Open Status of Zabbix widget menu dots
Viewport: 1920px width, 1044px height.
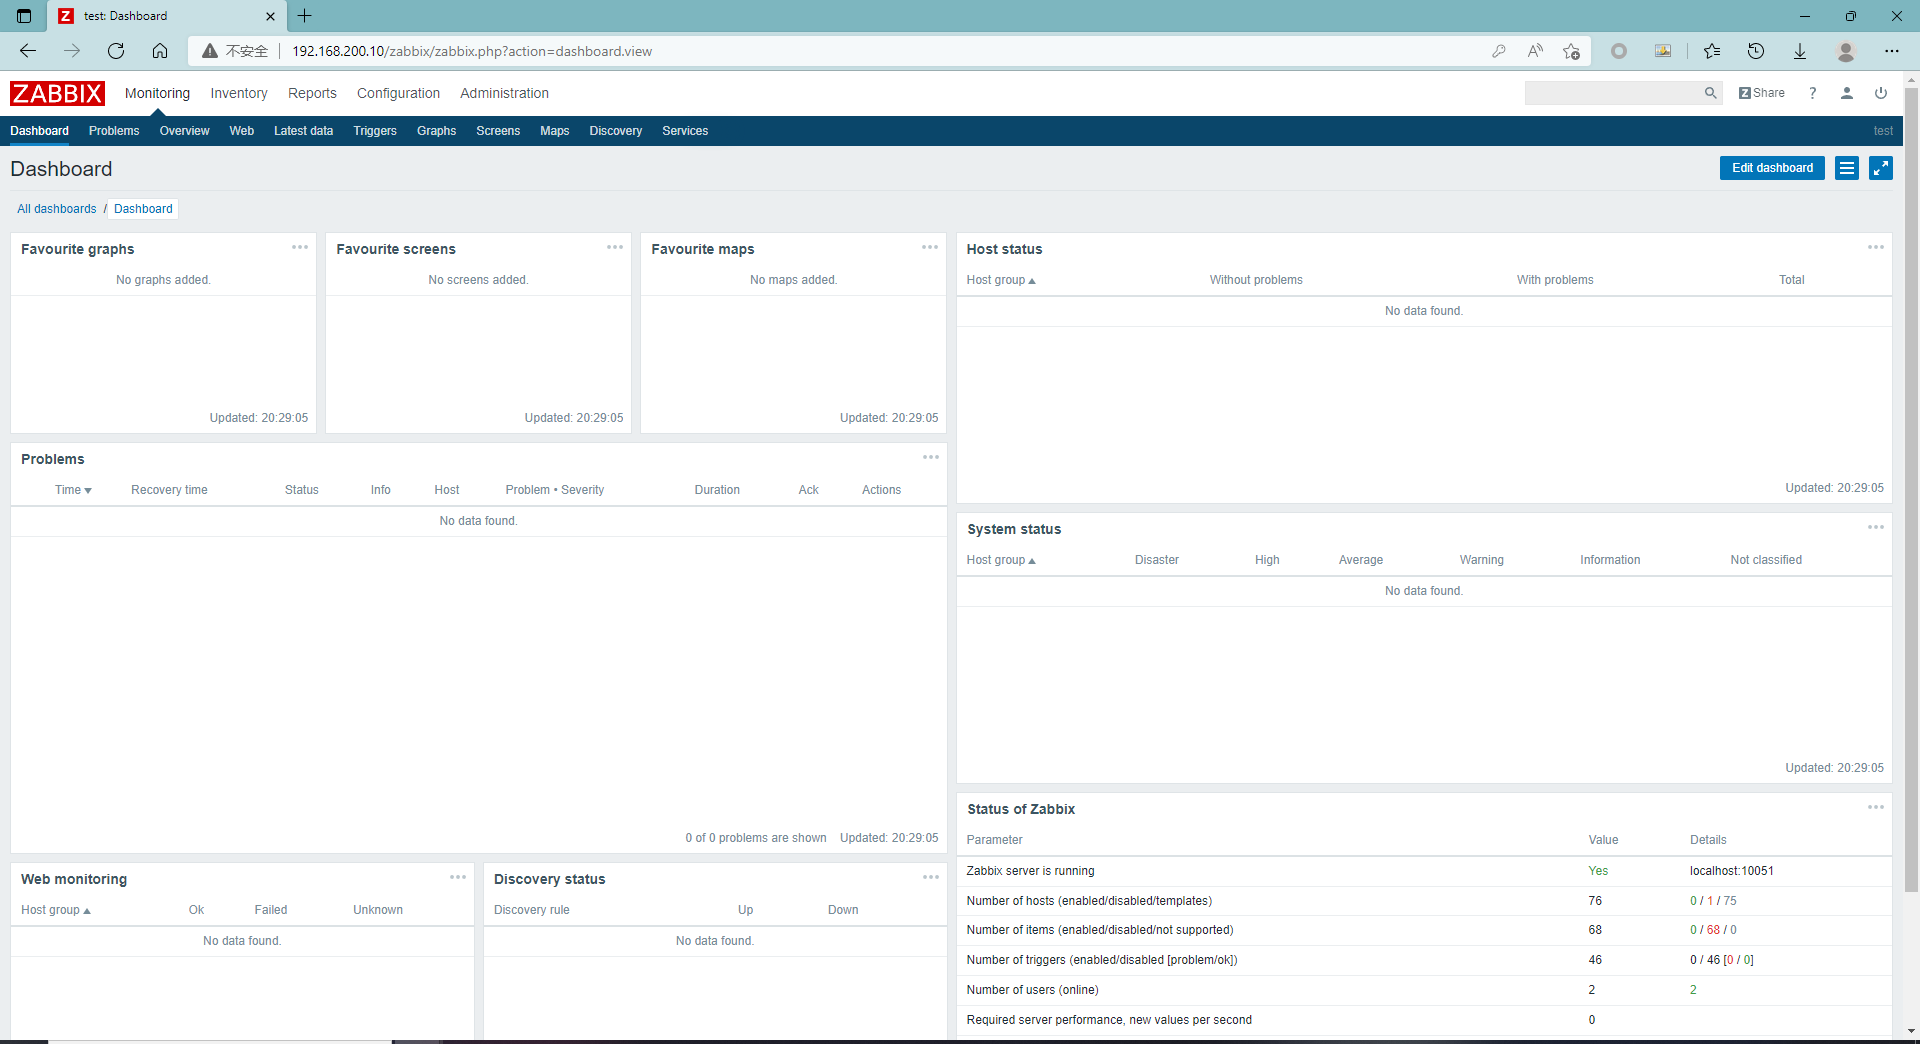tap(1876, 807)
